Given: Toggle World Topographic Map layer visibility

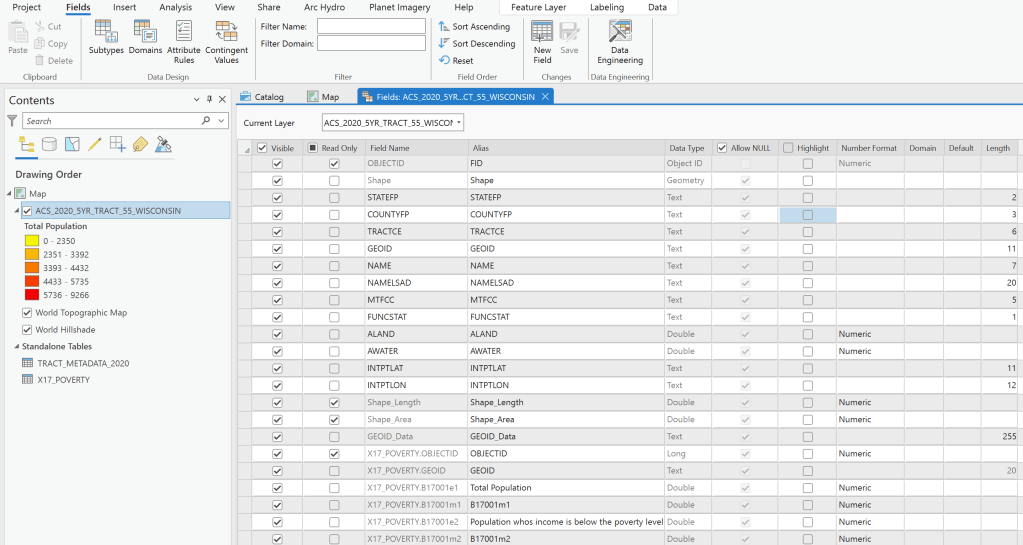Looking at the screenshot, I should (x=27, y=313).
